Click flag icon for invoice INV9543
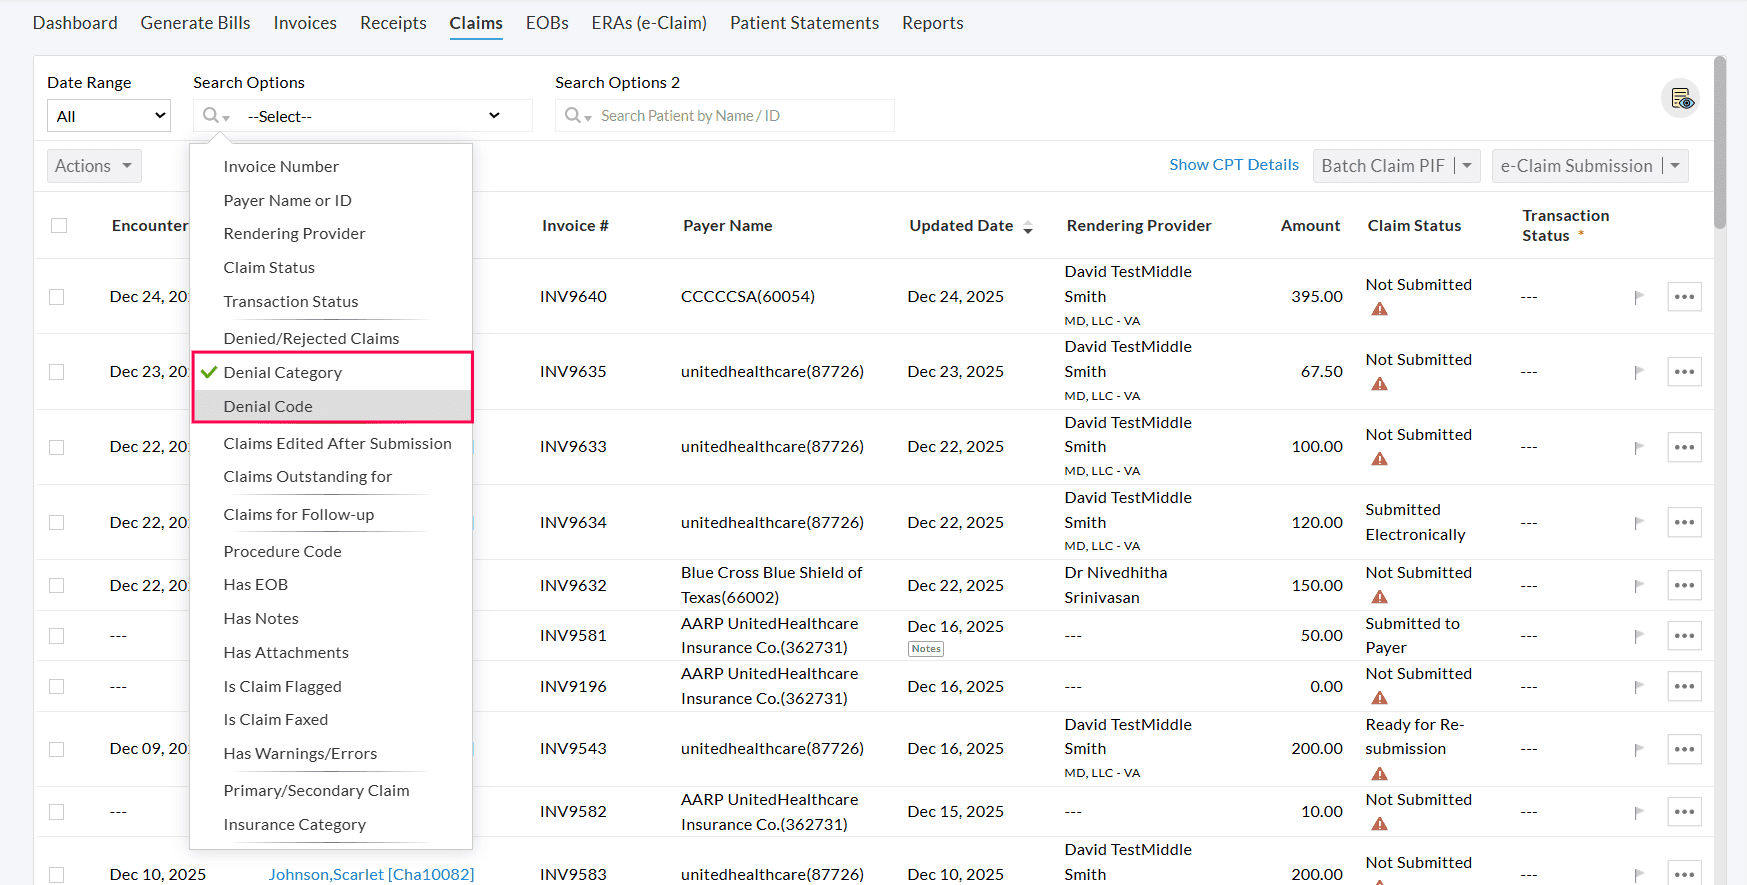This screenshot has width=1747, height=885. point(1639,749)
